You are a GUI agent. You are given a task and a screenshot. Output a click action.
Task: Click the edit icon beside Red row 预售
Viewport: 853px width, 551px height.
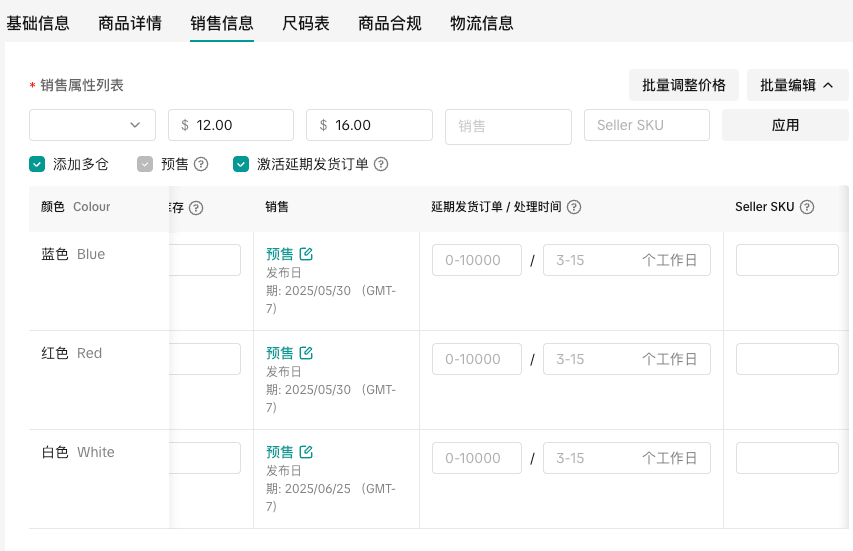tap(307, 353)
